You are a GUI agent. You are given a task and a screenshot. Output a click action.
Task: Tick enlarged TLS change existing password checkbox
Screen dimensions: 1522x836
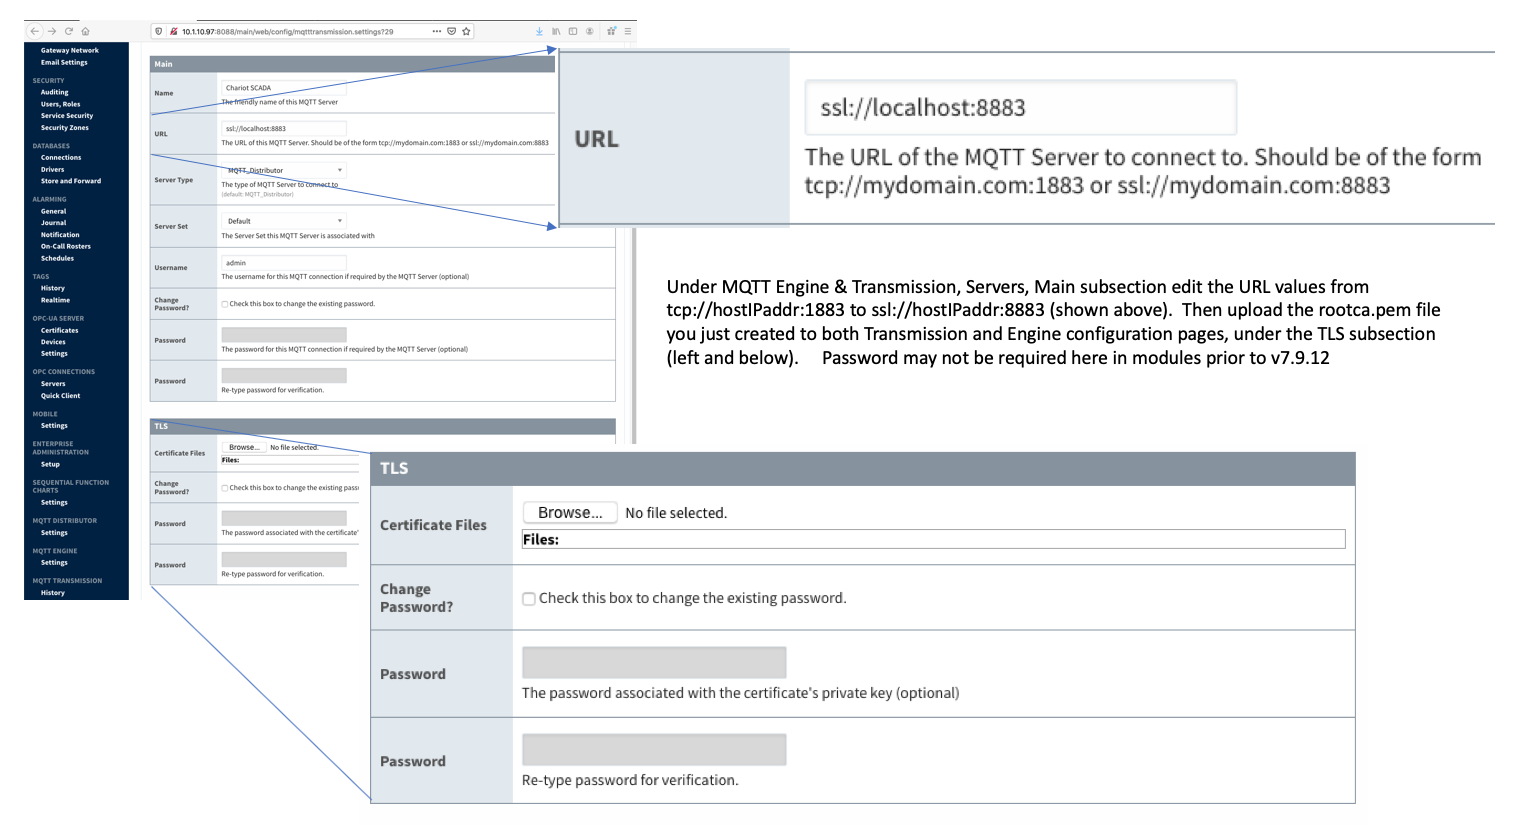click(529, 599)
